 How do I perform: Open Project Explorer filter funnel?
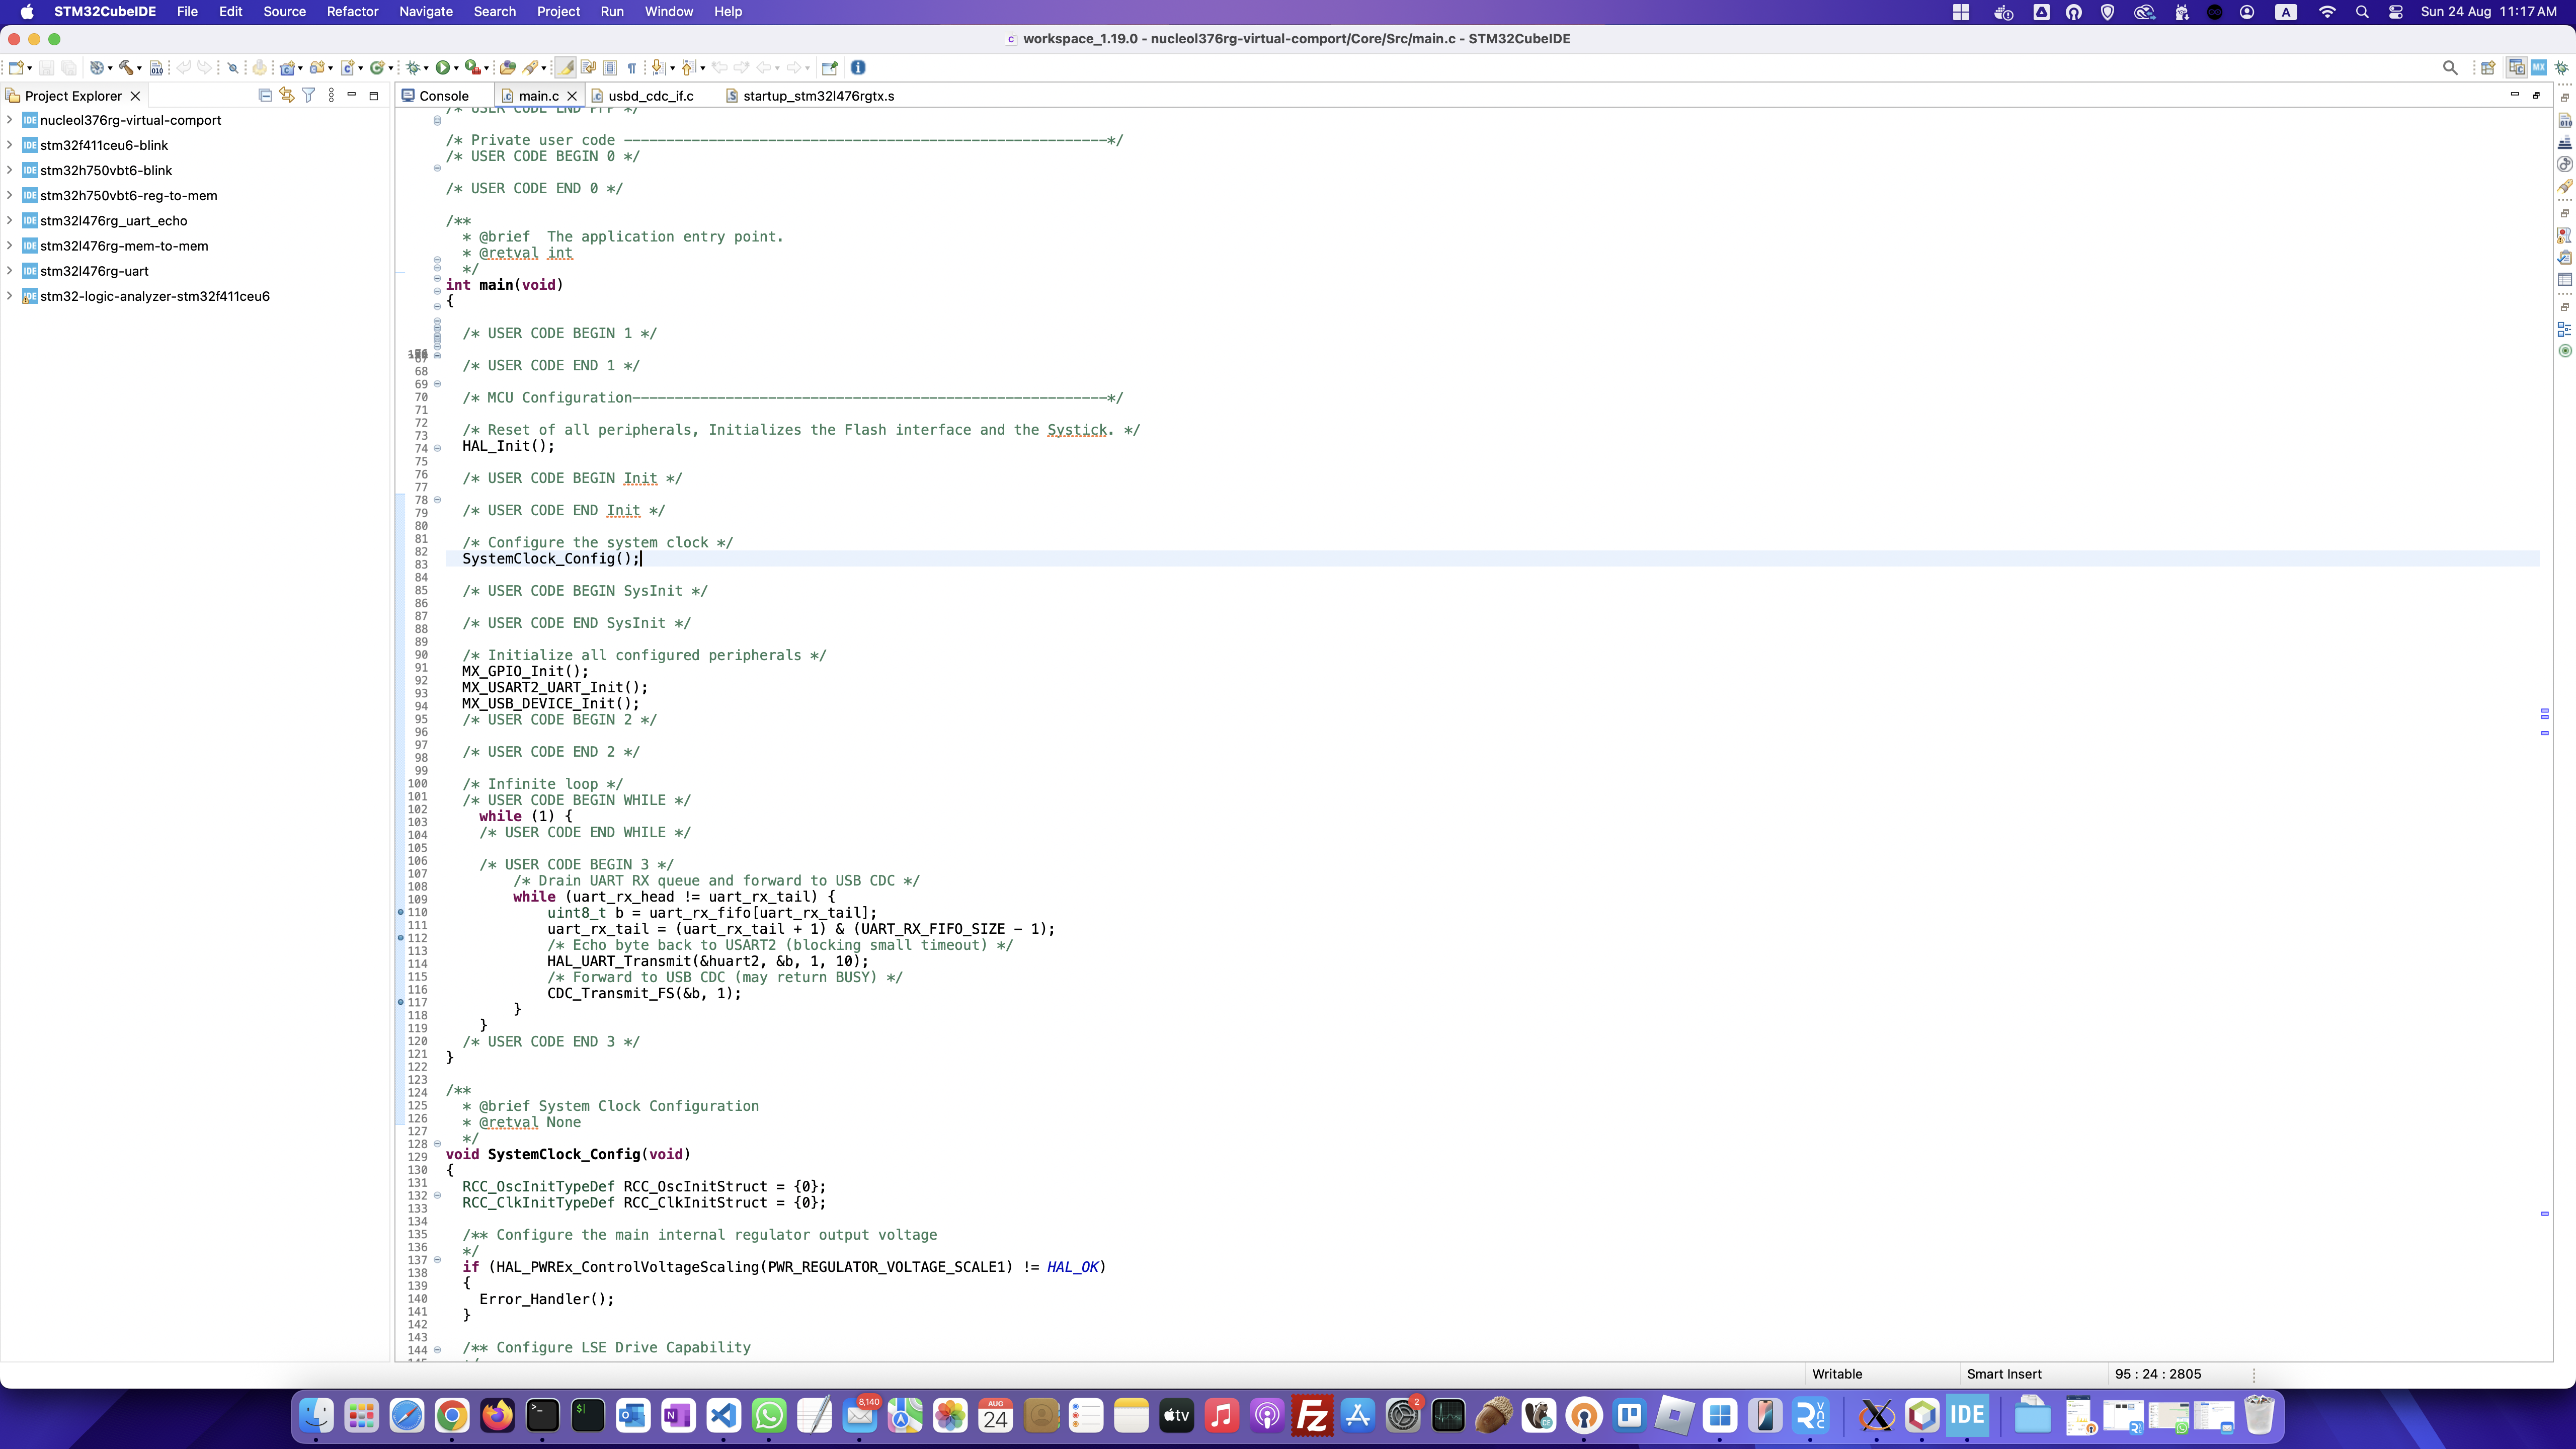pyautogui.click(x=309, y=95)
